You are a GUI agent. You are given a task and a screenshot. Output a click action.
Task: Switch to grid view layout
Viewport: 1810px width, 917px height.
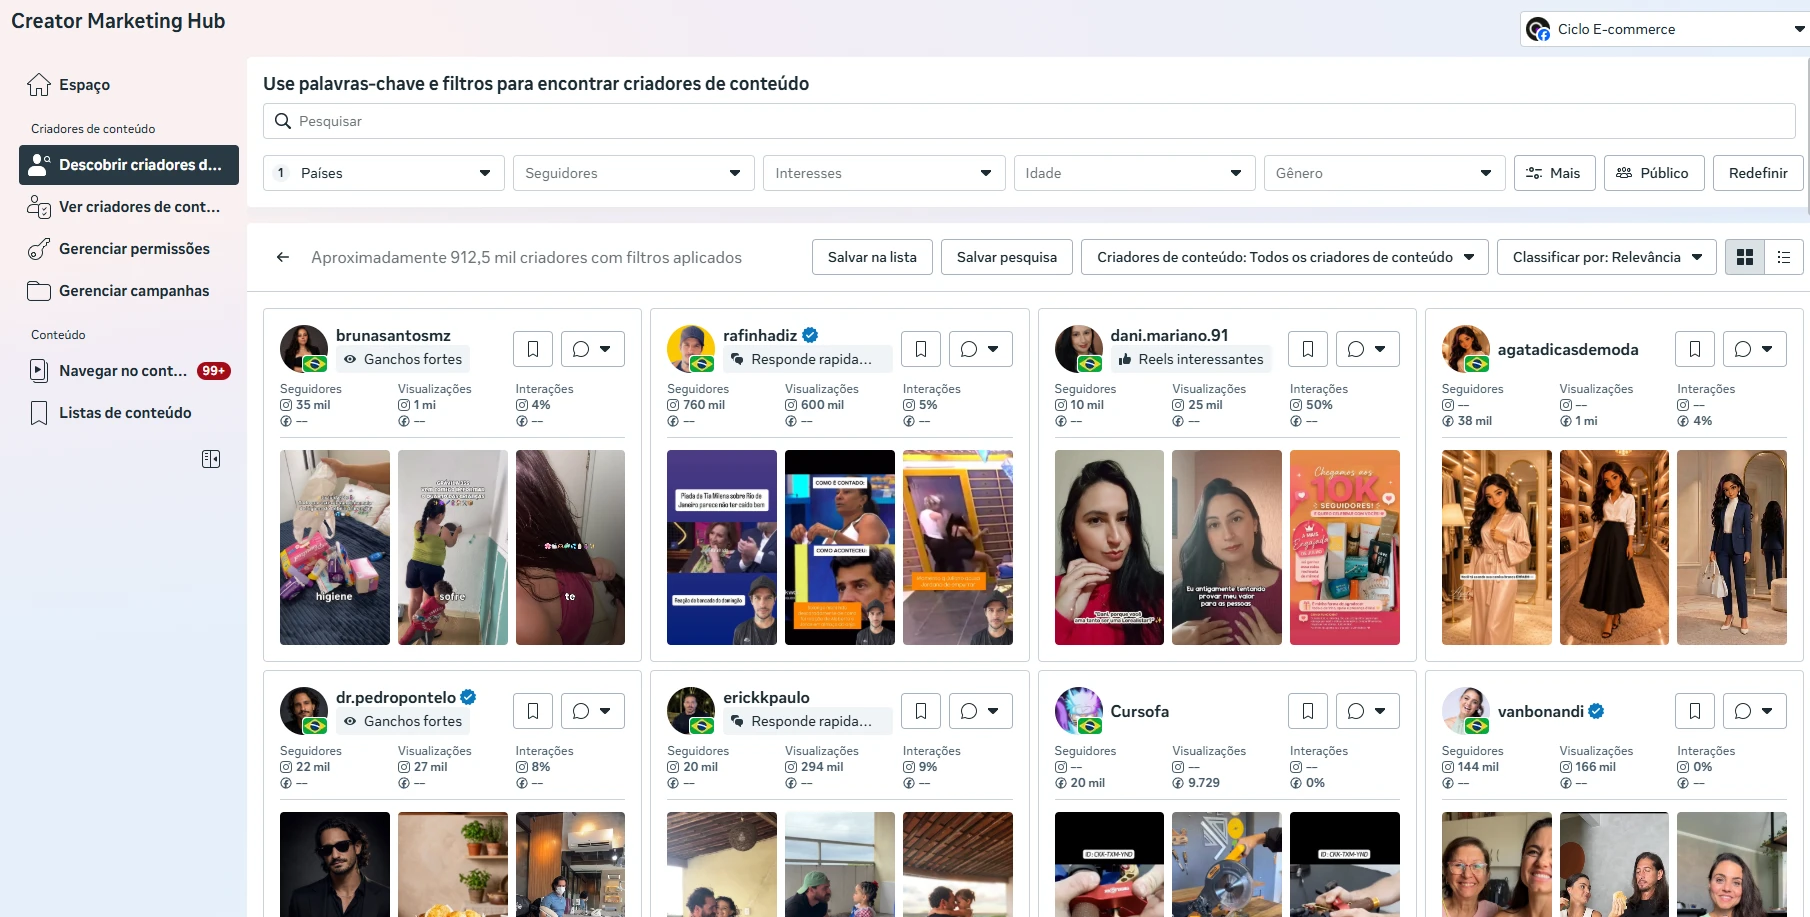pos(1745,257)
